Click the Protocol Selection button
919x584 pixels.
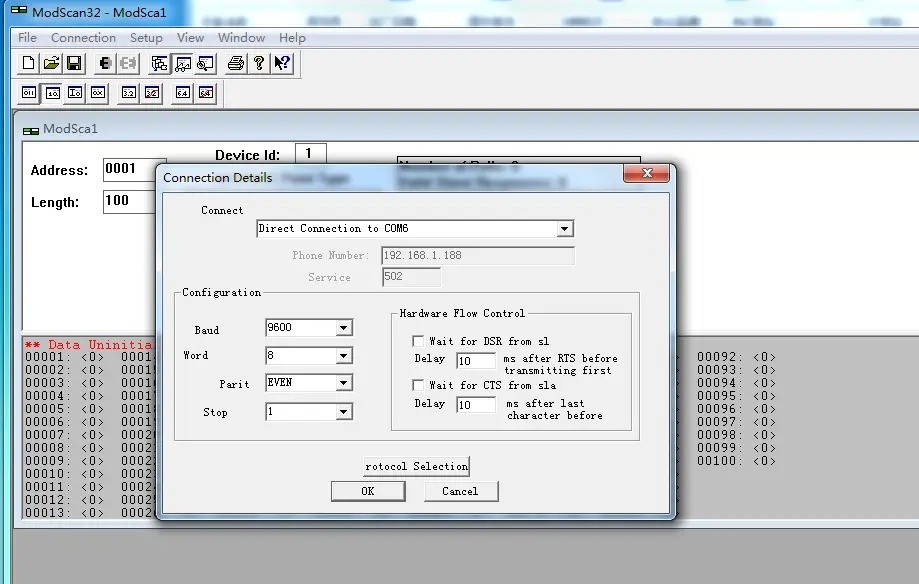pos(417,466)
